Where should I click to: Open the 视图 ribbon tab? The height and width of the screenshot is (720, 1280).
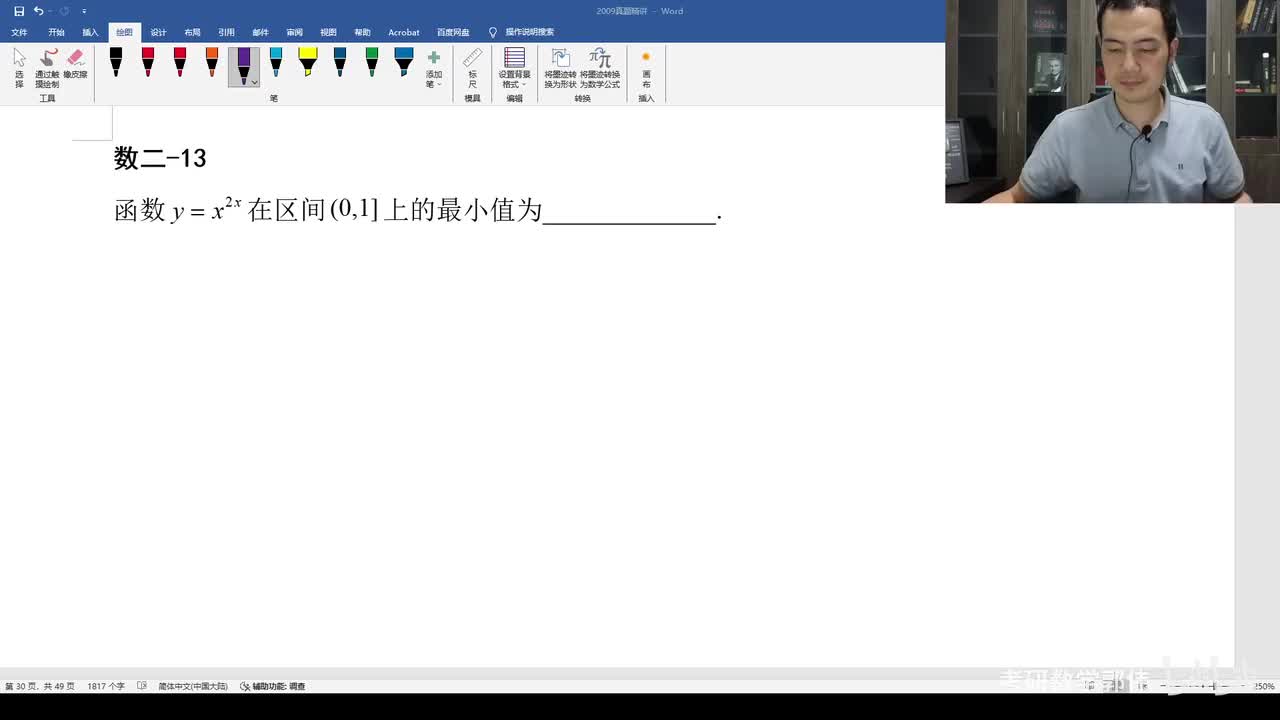[328, 32]
